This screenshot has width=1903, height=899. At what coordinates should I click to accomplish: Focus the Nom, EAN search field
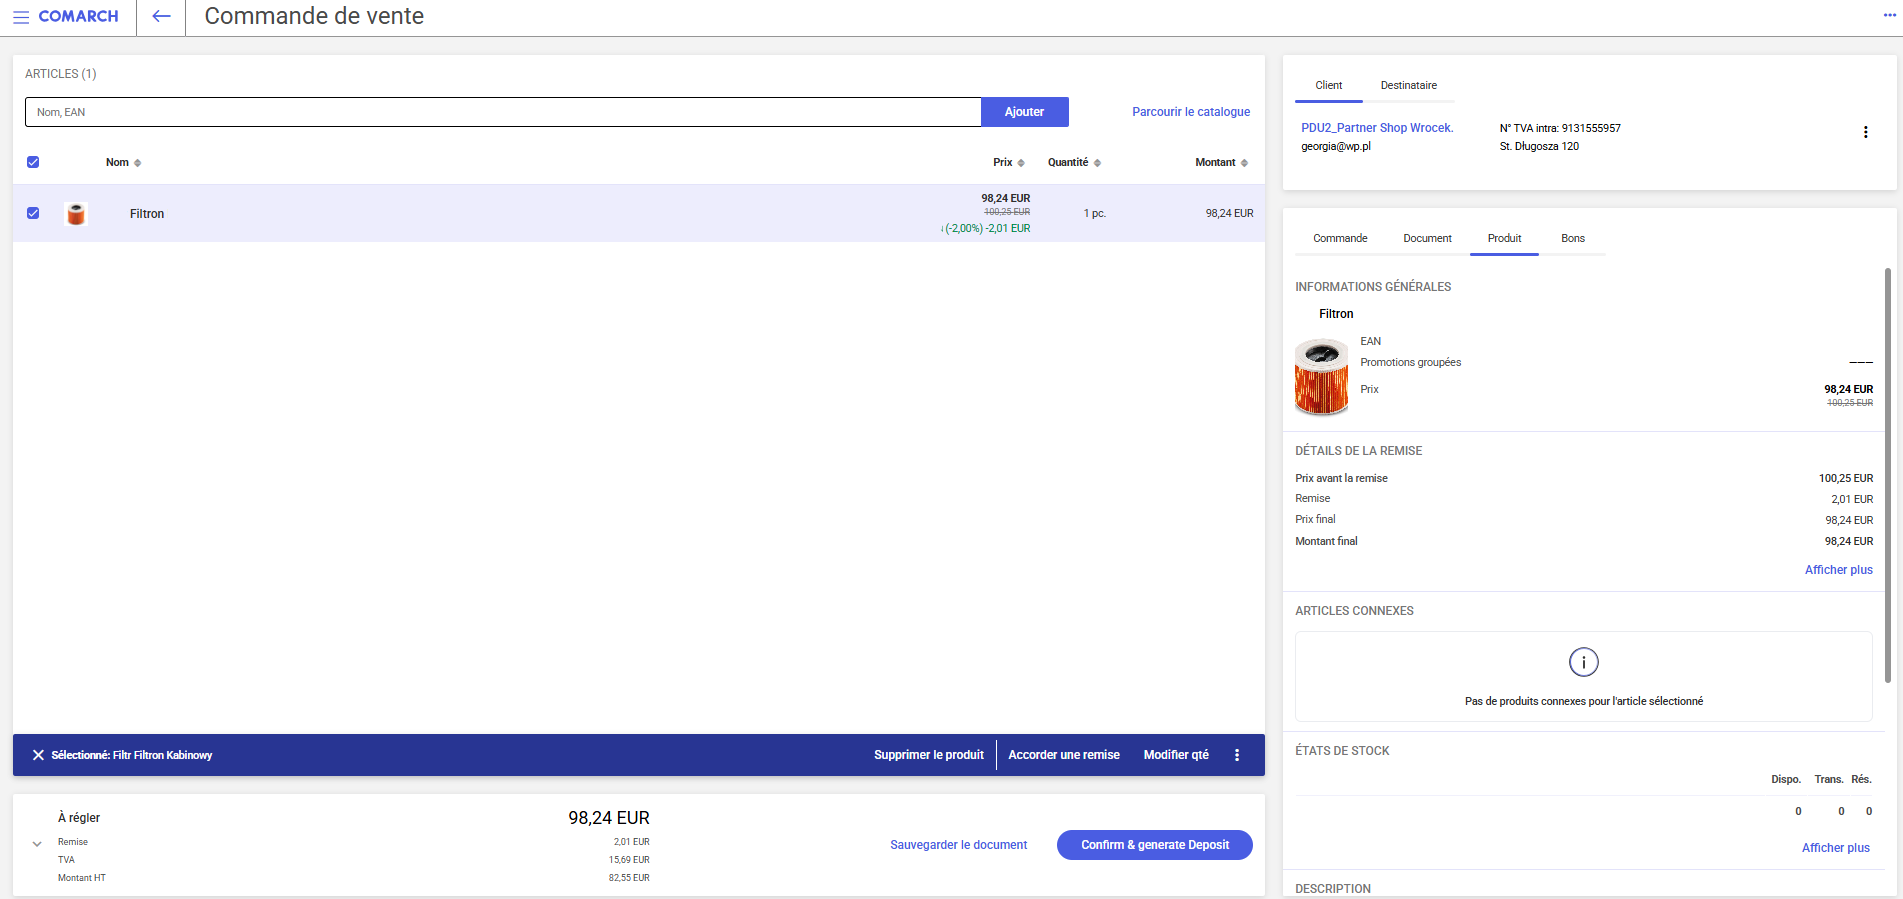(x=502, y=112)
